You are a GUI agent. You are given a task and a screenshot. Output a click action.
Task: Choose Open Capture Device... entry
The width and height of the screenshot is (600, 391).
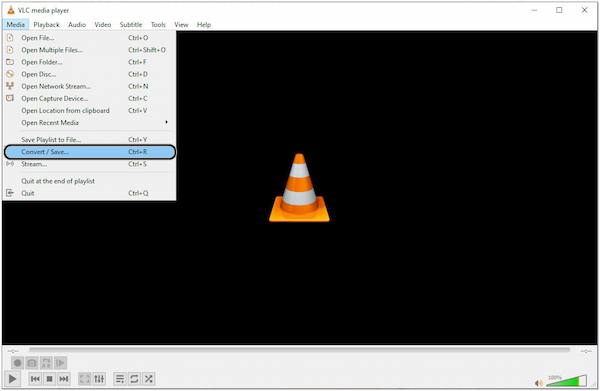90,98
